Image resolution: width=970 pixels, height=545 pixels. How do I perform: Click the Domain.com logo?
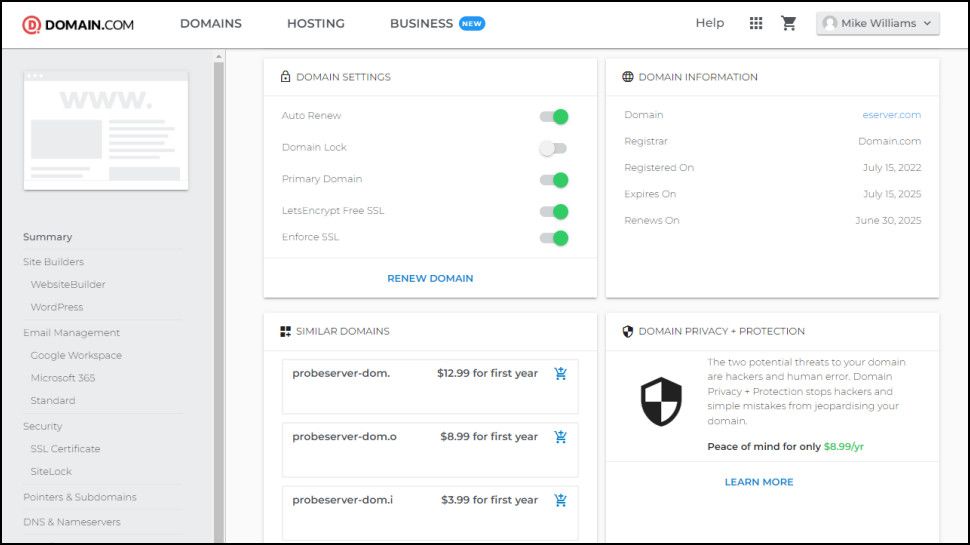[78, 25]
